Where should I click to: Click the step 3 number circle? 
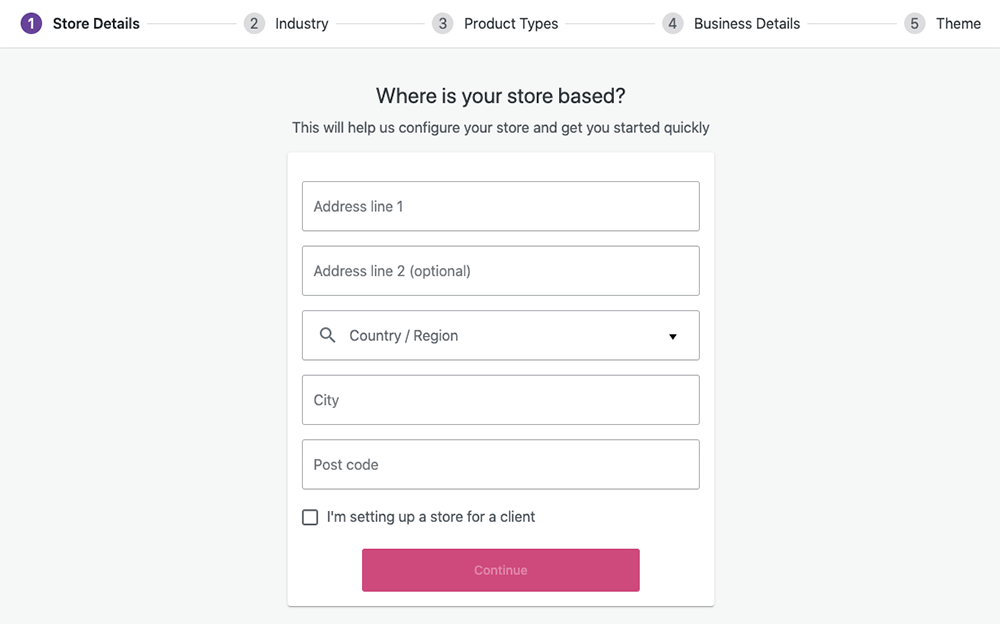(x=443, y=24)
